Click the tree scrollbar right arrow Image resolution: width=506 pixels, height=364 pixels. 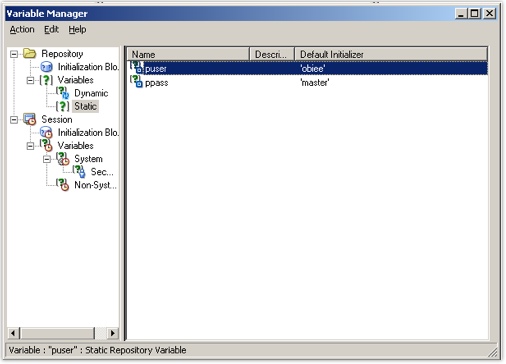(112, 333)
